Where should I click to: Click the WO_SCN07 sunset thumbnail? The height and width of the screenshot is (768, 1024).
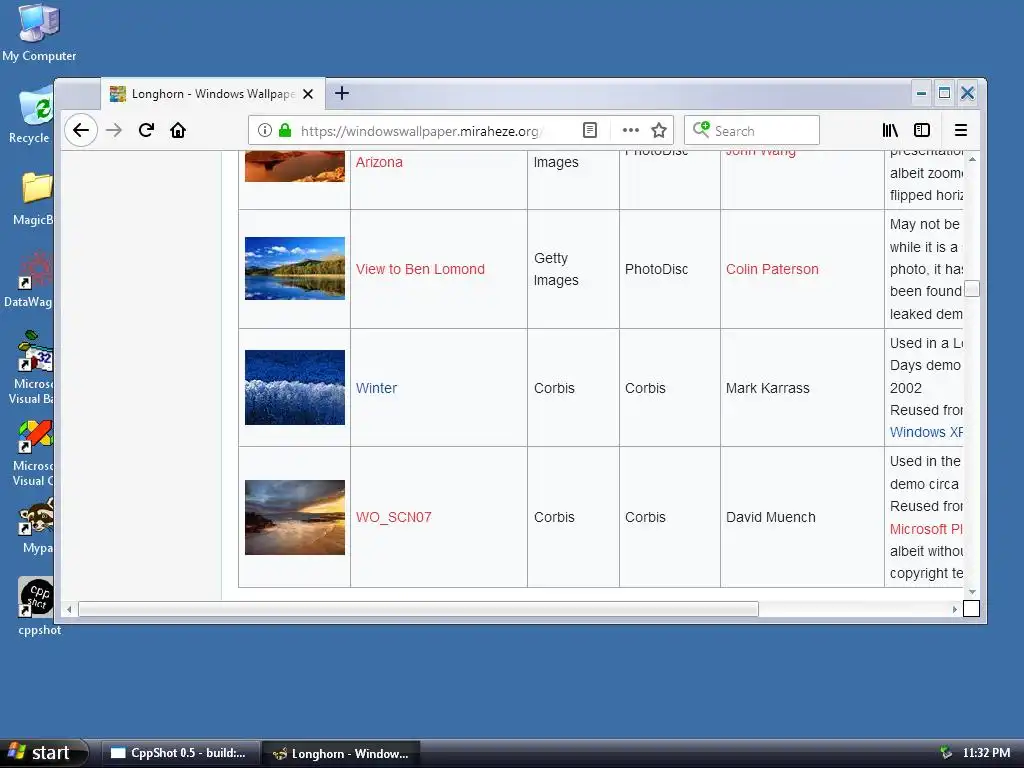(295, 517)
